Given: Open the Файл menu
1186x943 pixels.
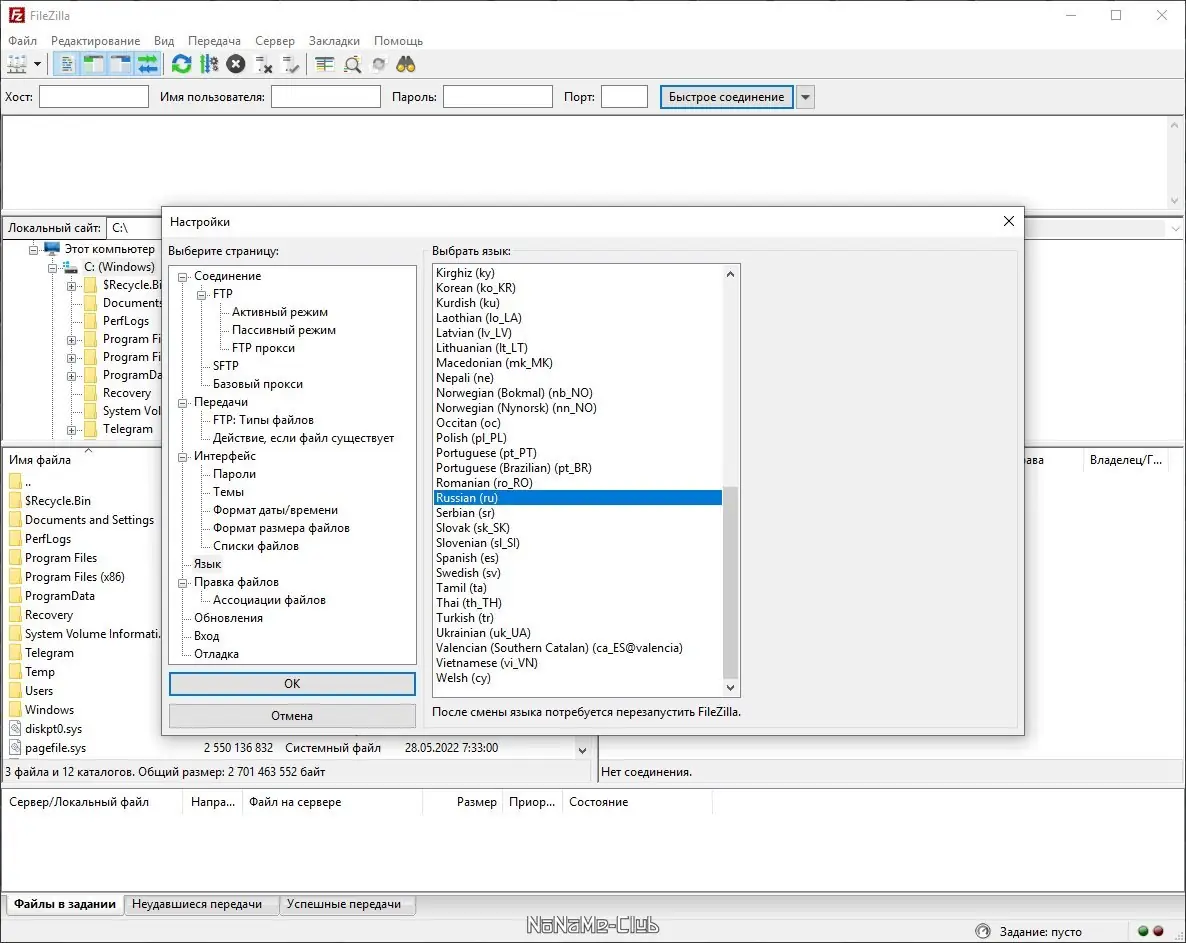Looking at the screenshot, I should [x=23, y=41].
